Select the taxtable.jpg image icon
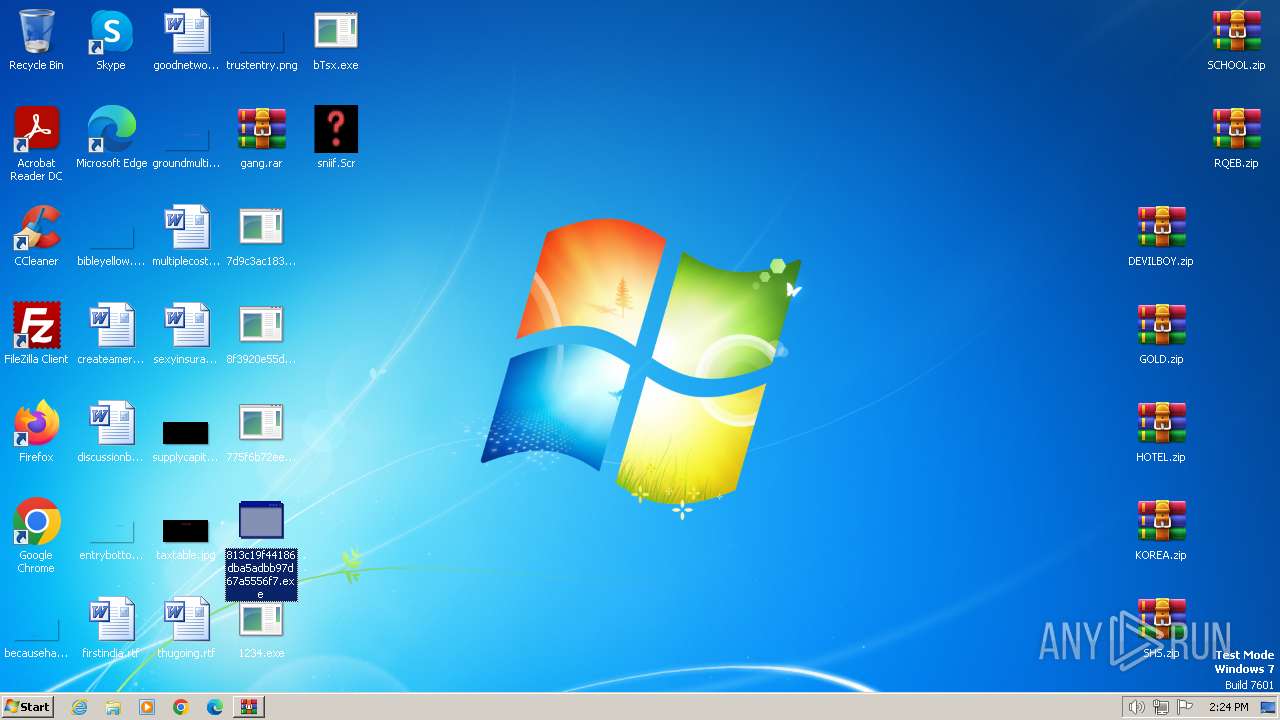This screenshot has width=1280, height=720. click(186, 530)
